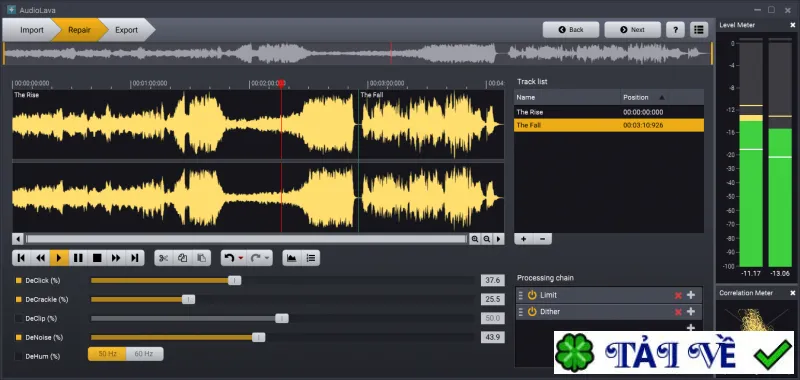
Task: Click the DeCrackle slider handle
Action: tap(188, 299)
